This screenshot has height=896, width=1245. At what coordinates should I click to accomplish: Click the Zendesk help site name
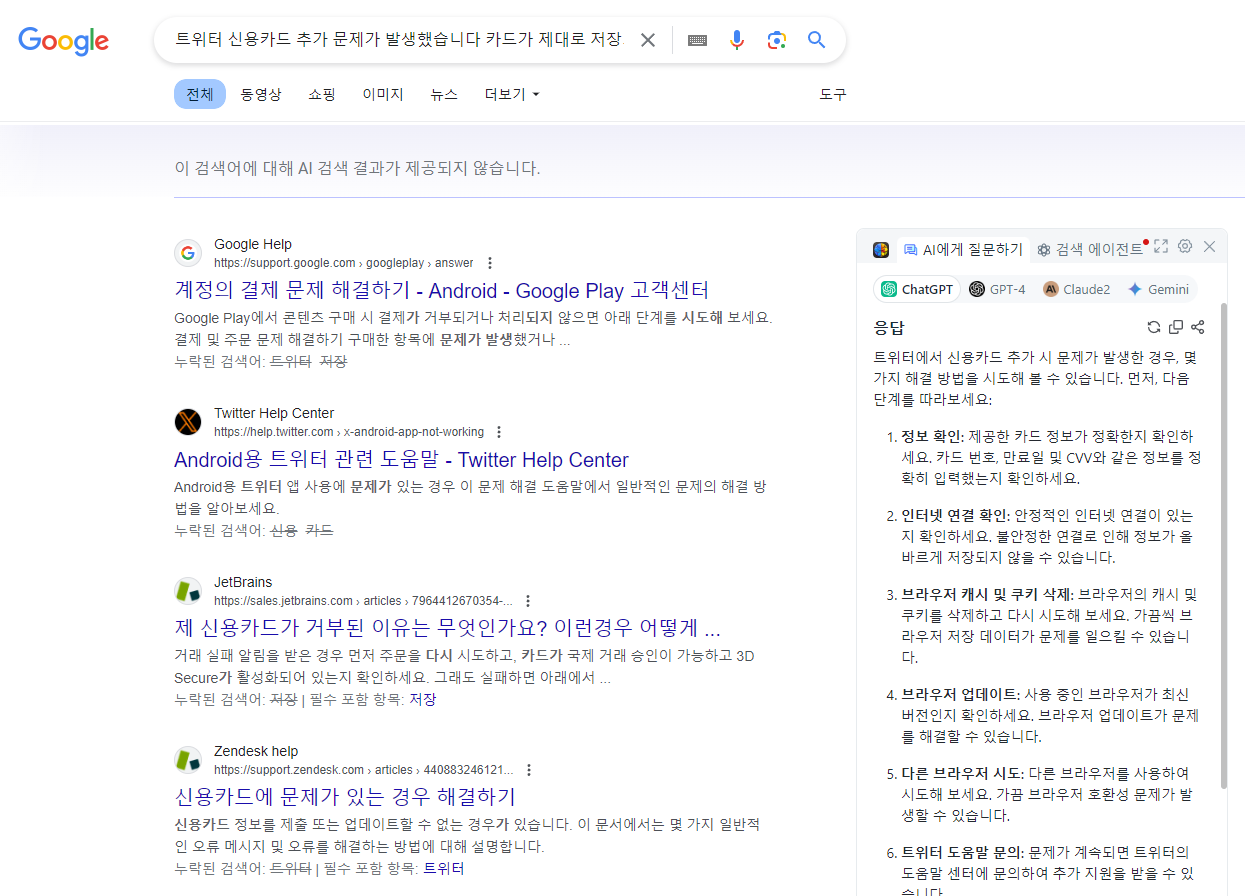(256, 751)
